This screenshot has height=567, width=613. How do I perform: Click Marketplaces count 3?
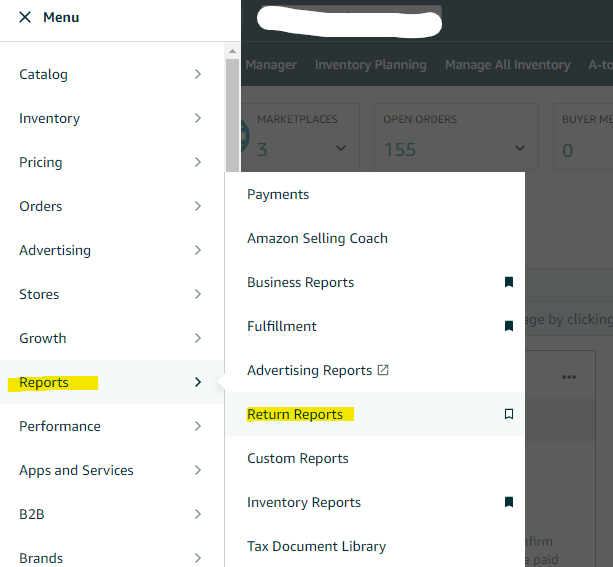click(262, 150)
